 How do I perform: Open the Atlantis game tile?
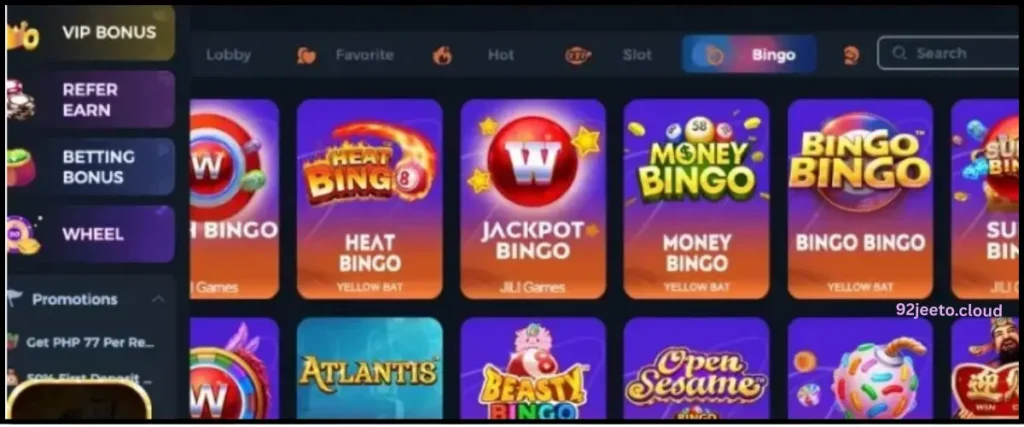[x=370, y=368]
